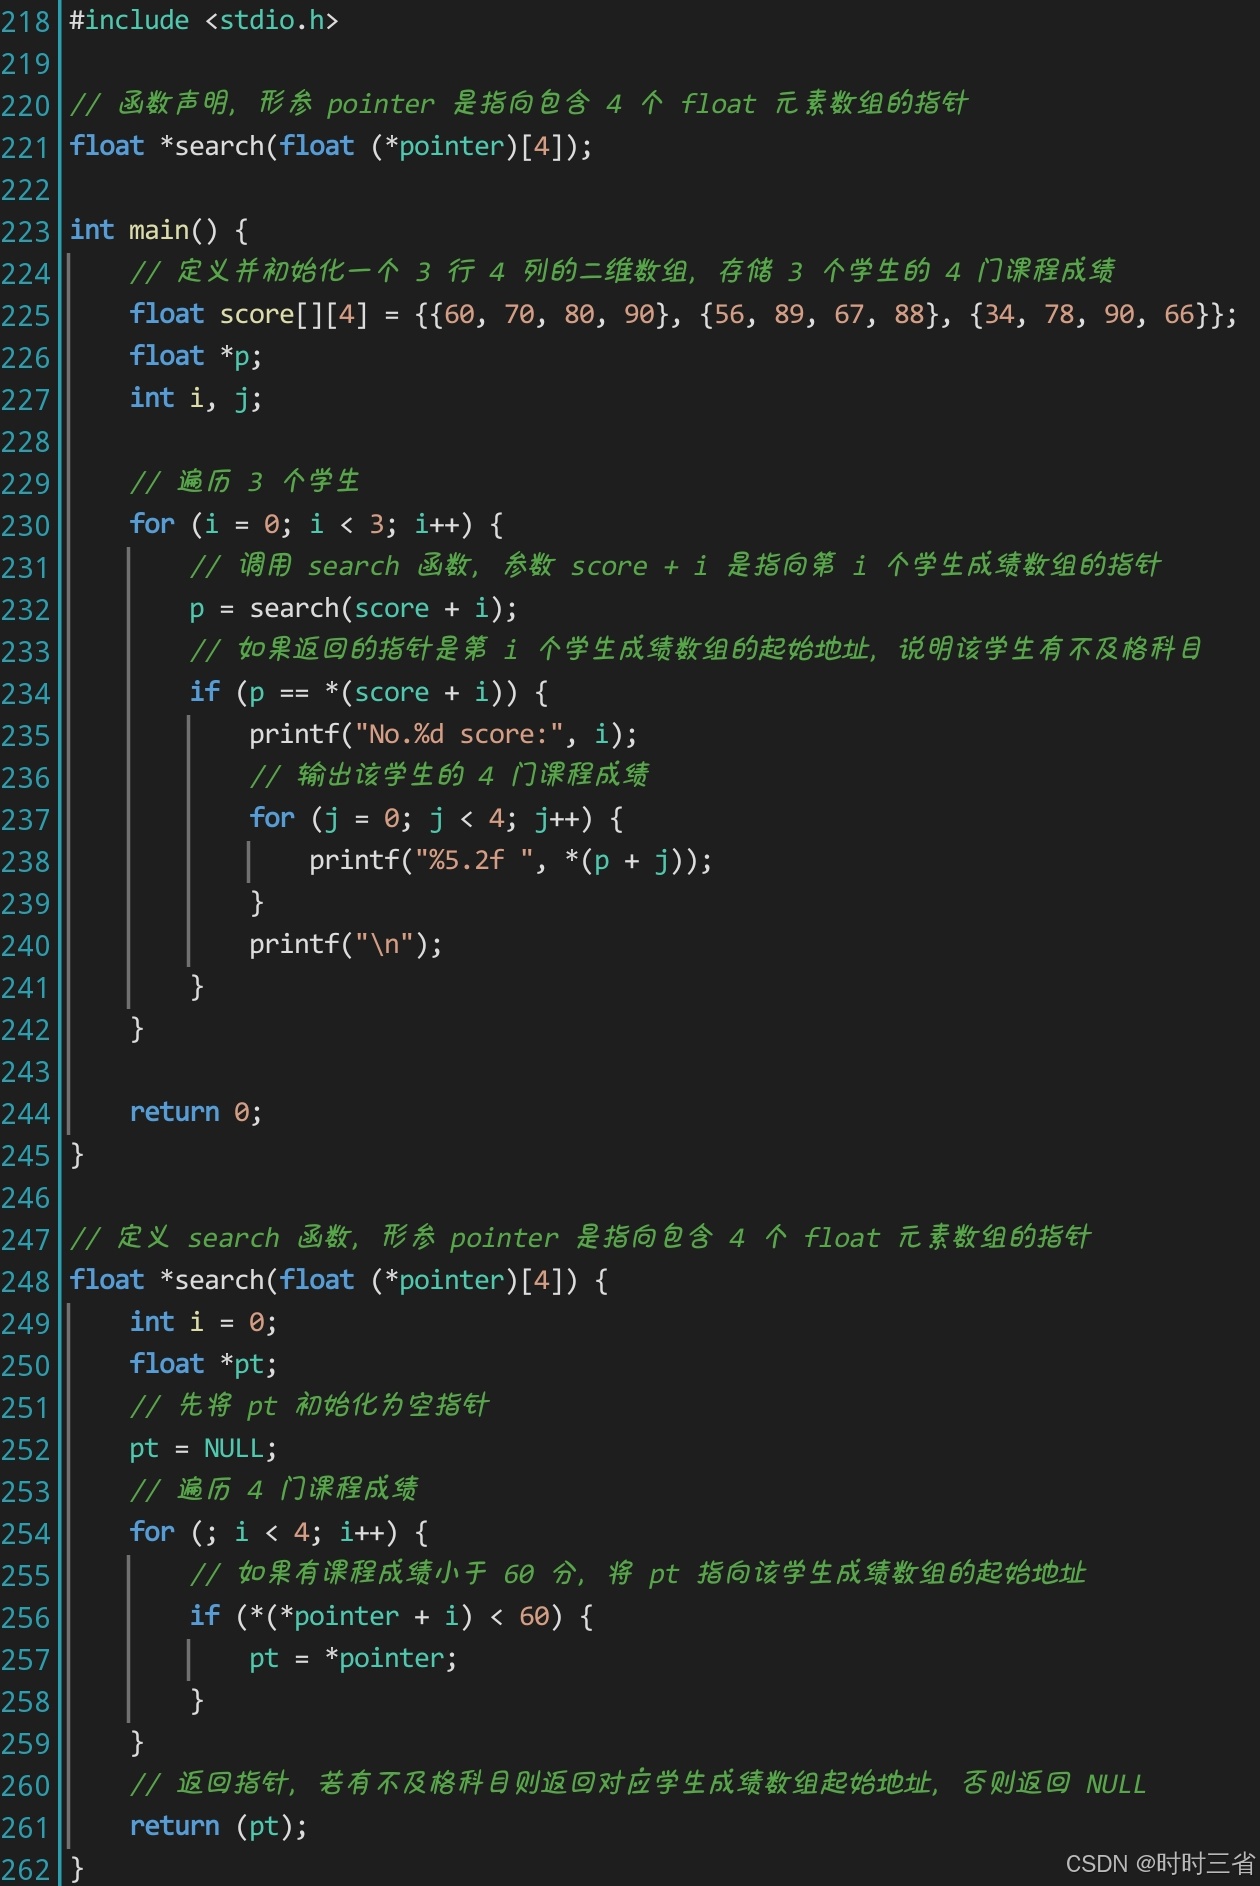
Task: Click line number 218
Action: point(26,21)
